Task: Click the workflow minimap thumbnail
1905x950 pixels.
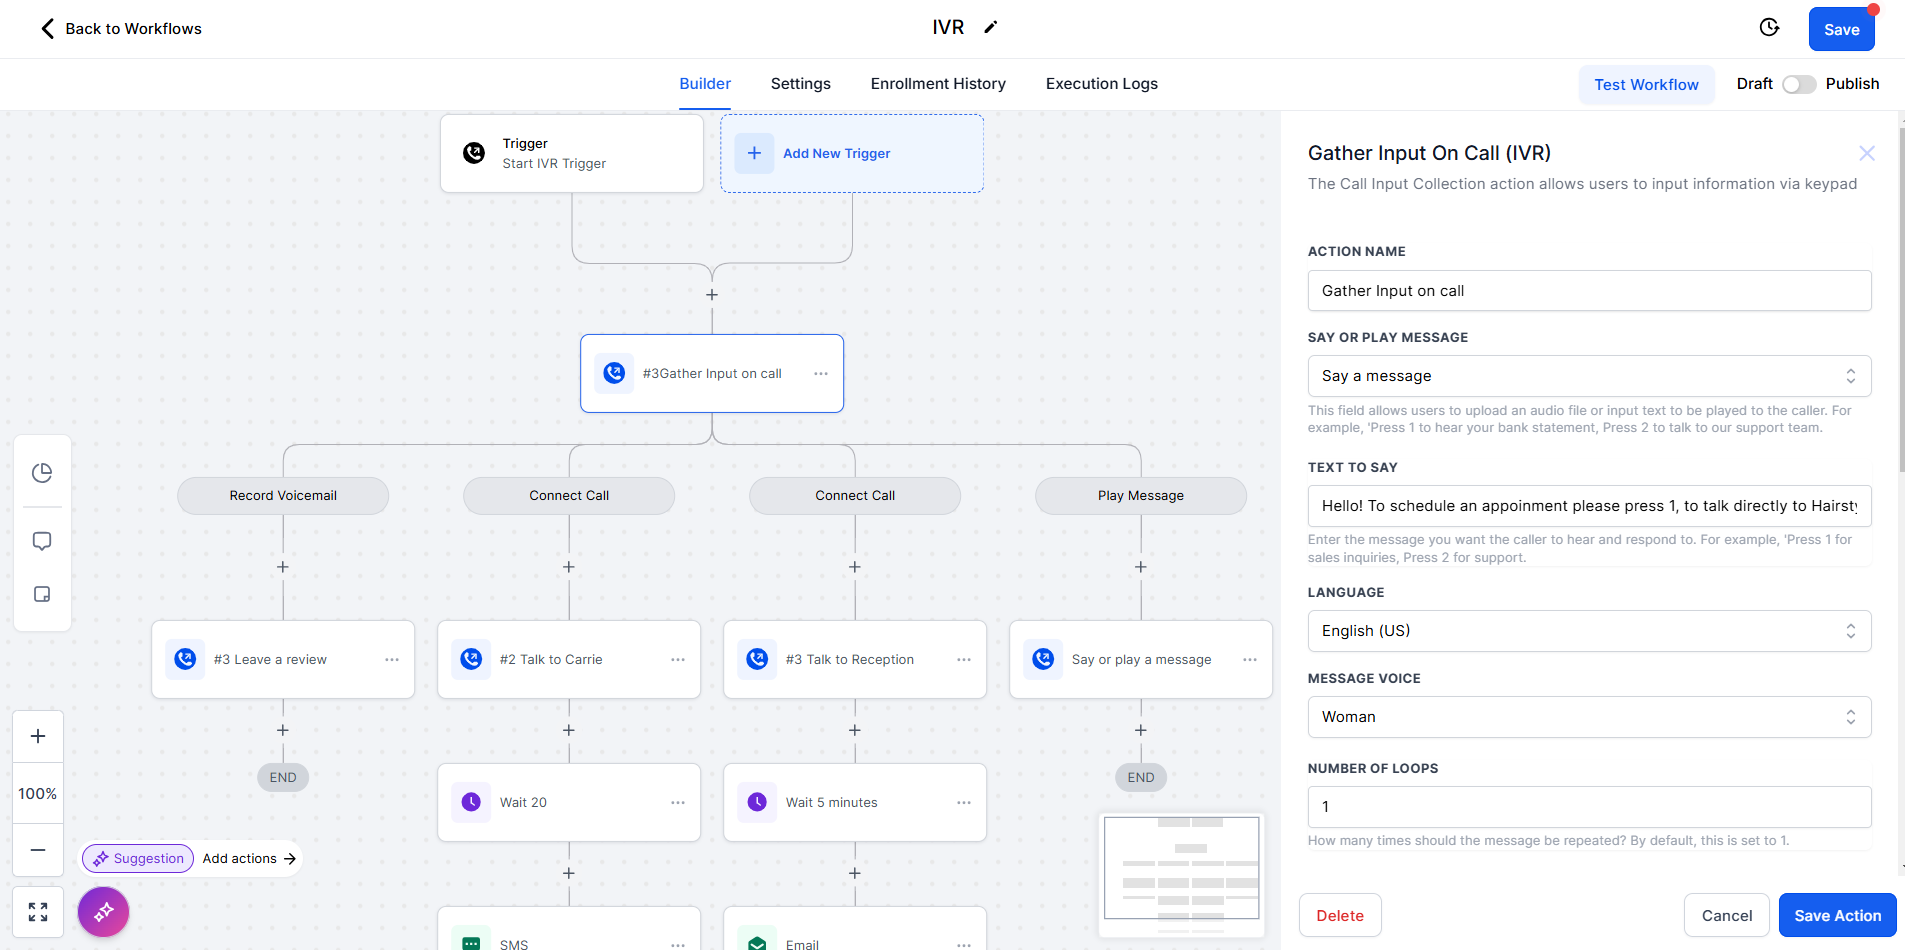Action: [1181, 868]
